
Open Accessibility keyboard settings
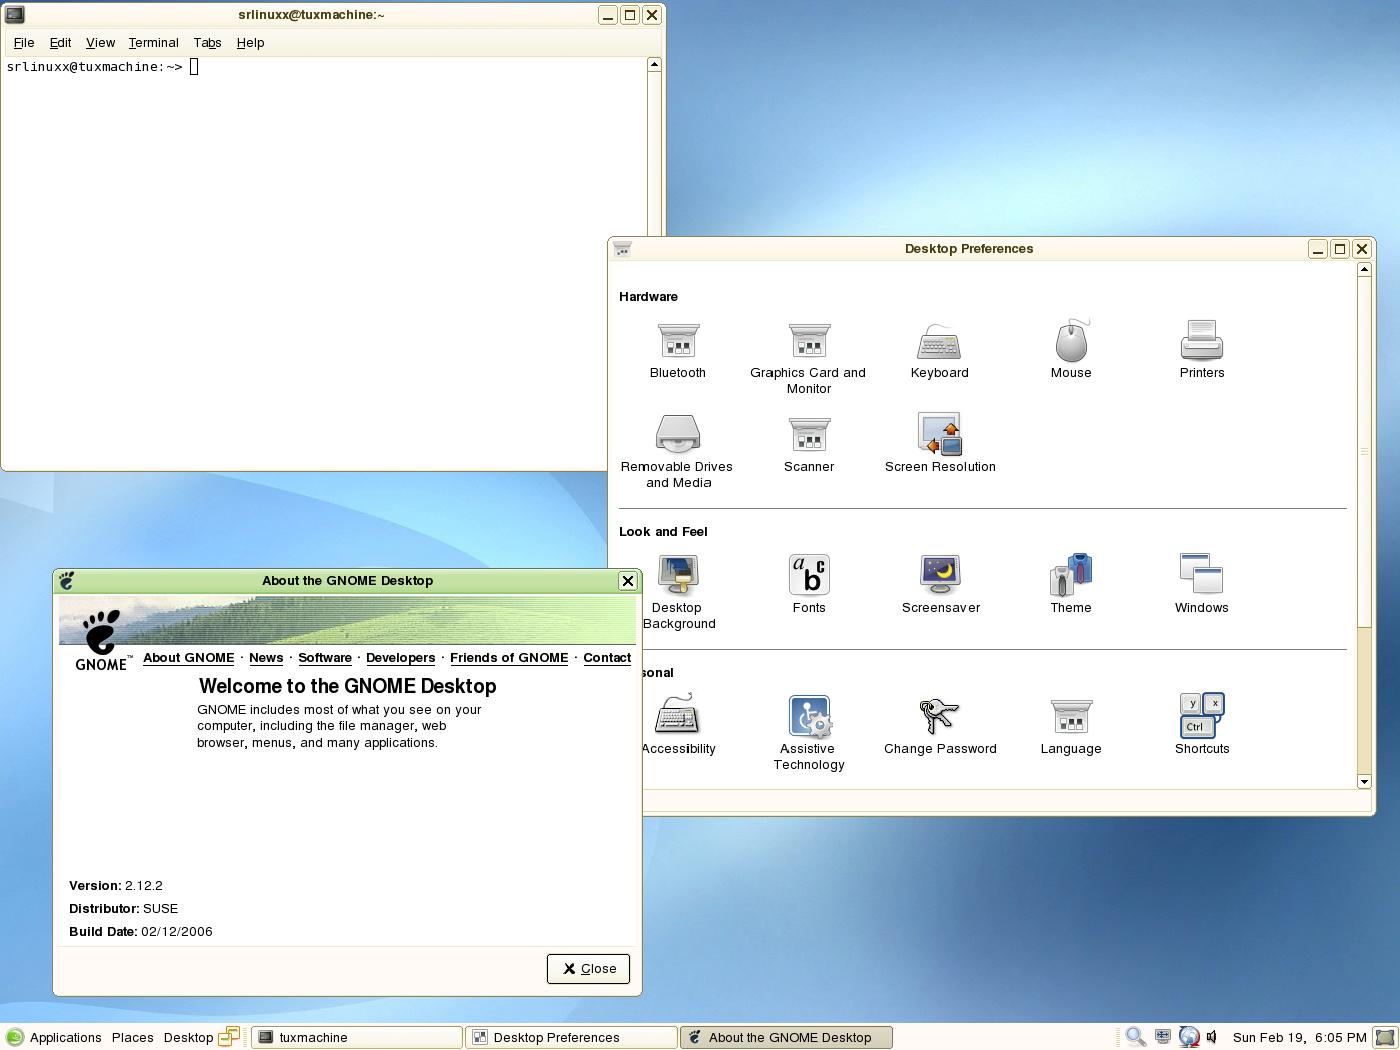[x=678, y=725]
